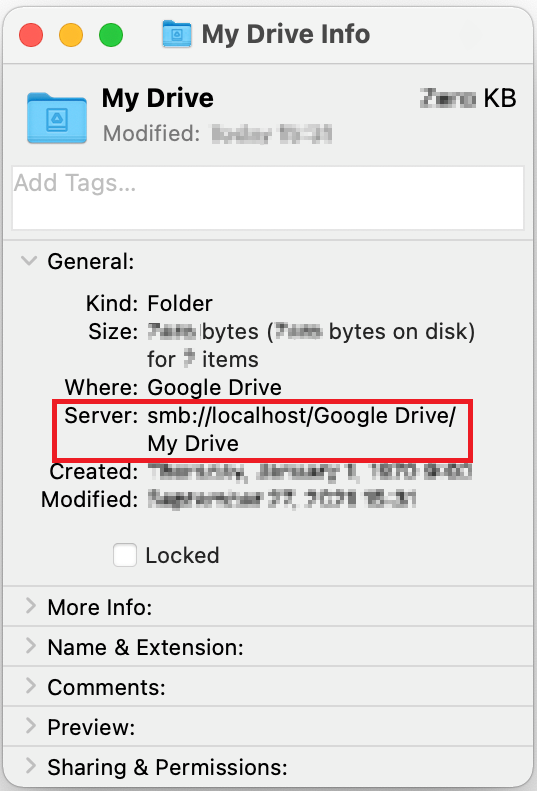The width and height of the screenshot is (537, 791).
Task: Click the Kind: Folder value
Action: click(180, 304)
